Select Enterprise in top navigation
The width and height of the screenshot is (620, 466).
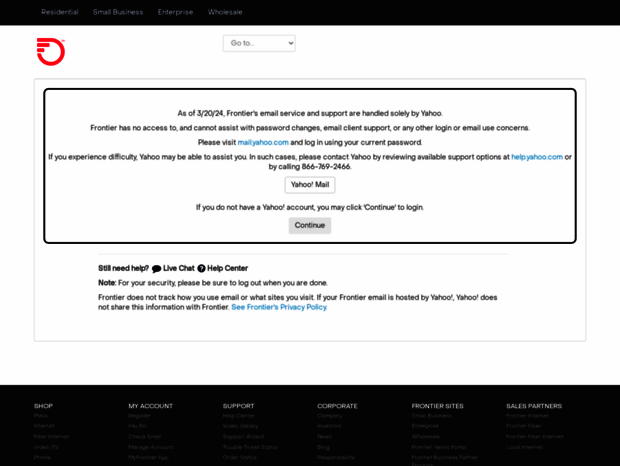pyautogui.click(x=175, y=12)
